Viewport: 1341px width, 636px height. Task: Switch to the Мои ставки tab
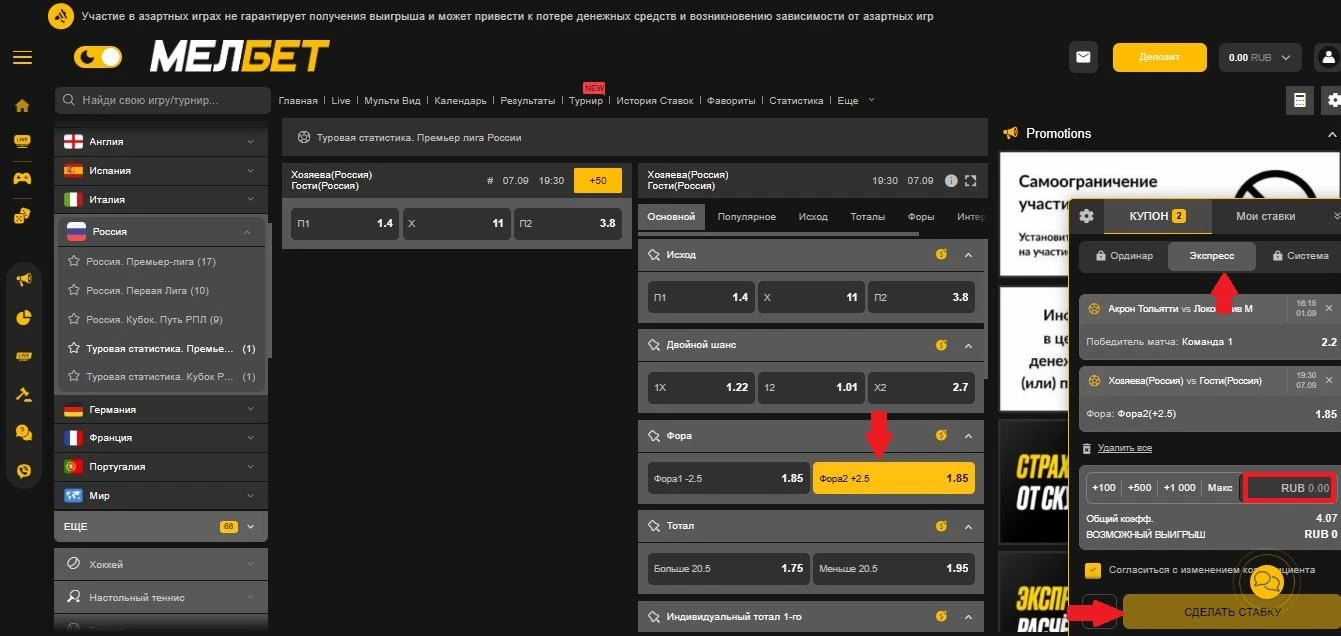tap(1265, 216)
